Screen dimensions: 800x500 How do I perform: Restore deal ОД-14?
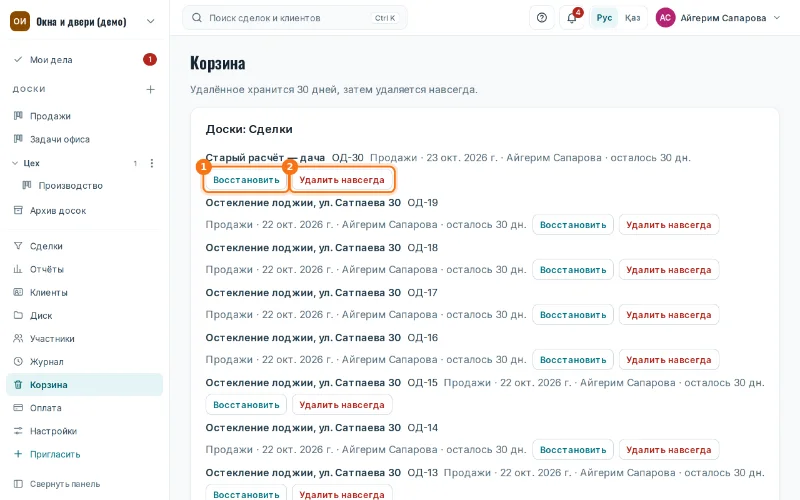pyautogui.click(x=573, y=449)
